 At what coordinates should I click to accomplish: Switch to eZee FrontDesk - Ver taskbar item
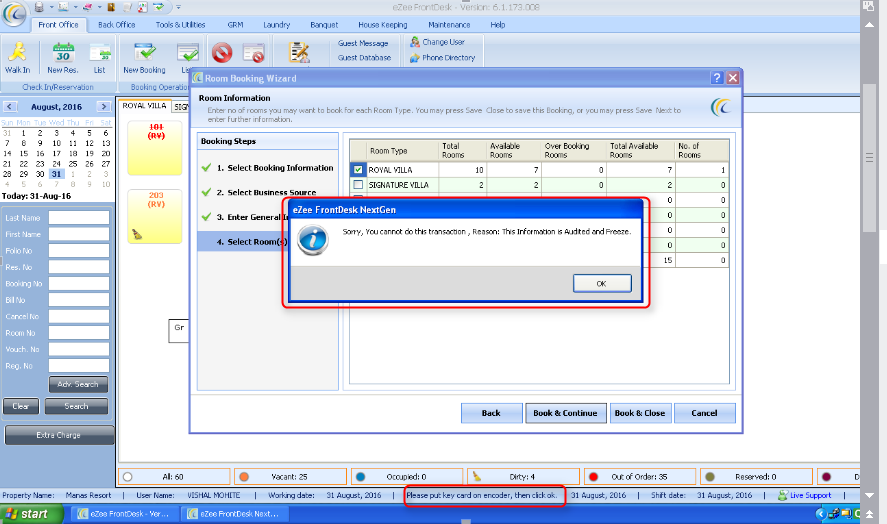[x=124, y=514]
